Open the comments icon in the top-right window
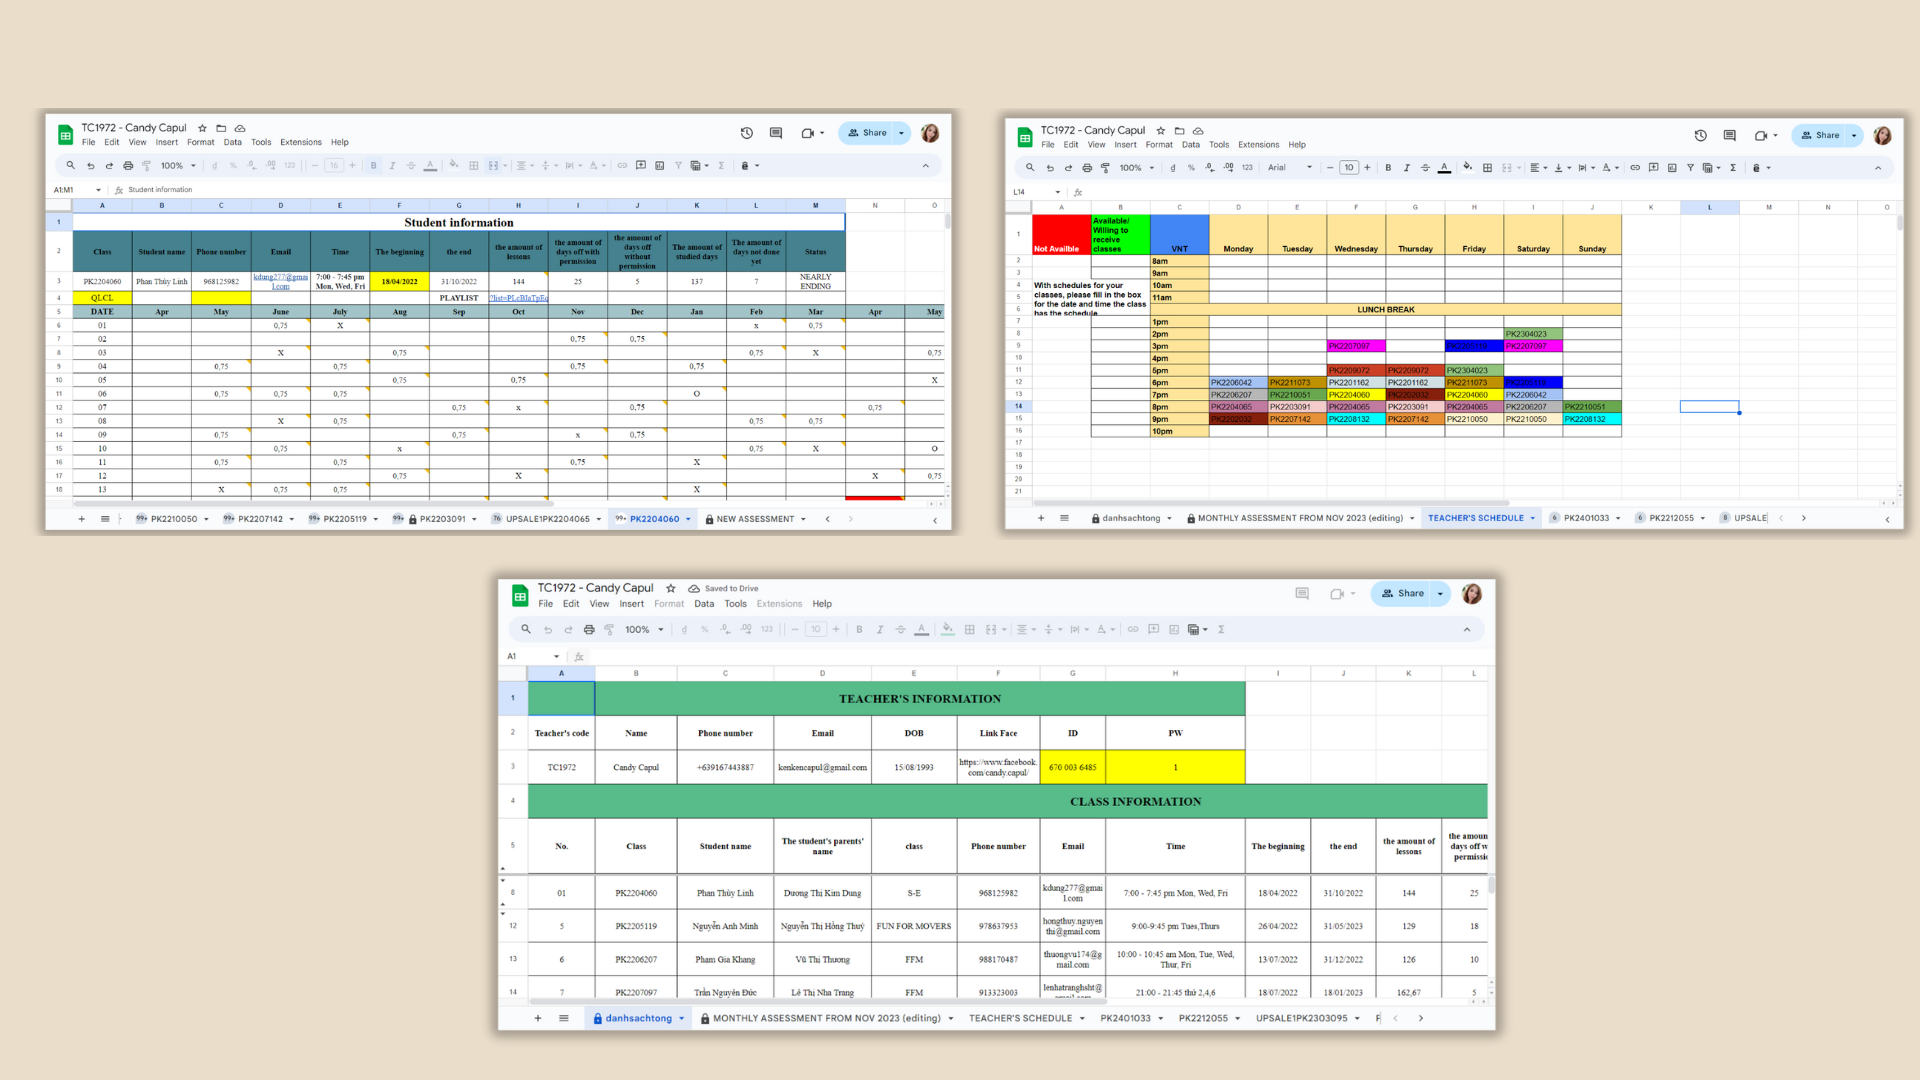 click(1729, 135)
